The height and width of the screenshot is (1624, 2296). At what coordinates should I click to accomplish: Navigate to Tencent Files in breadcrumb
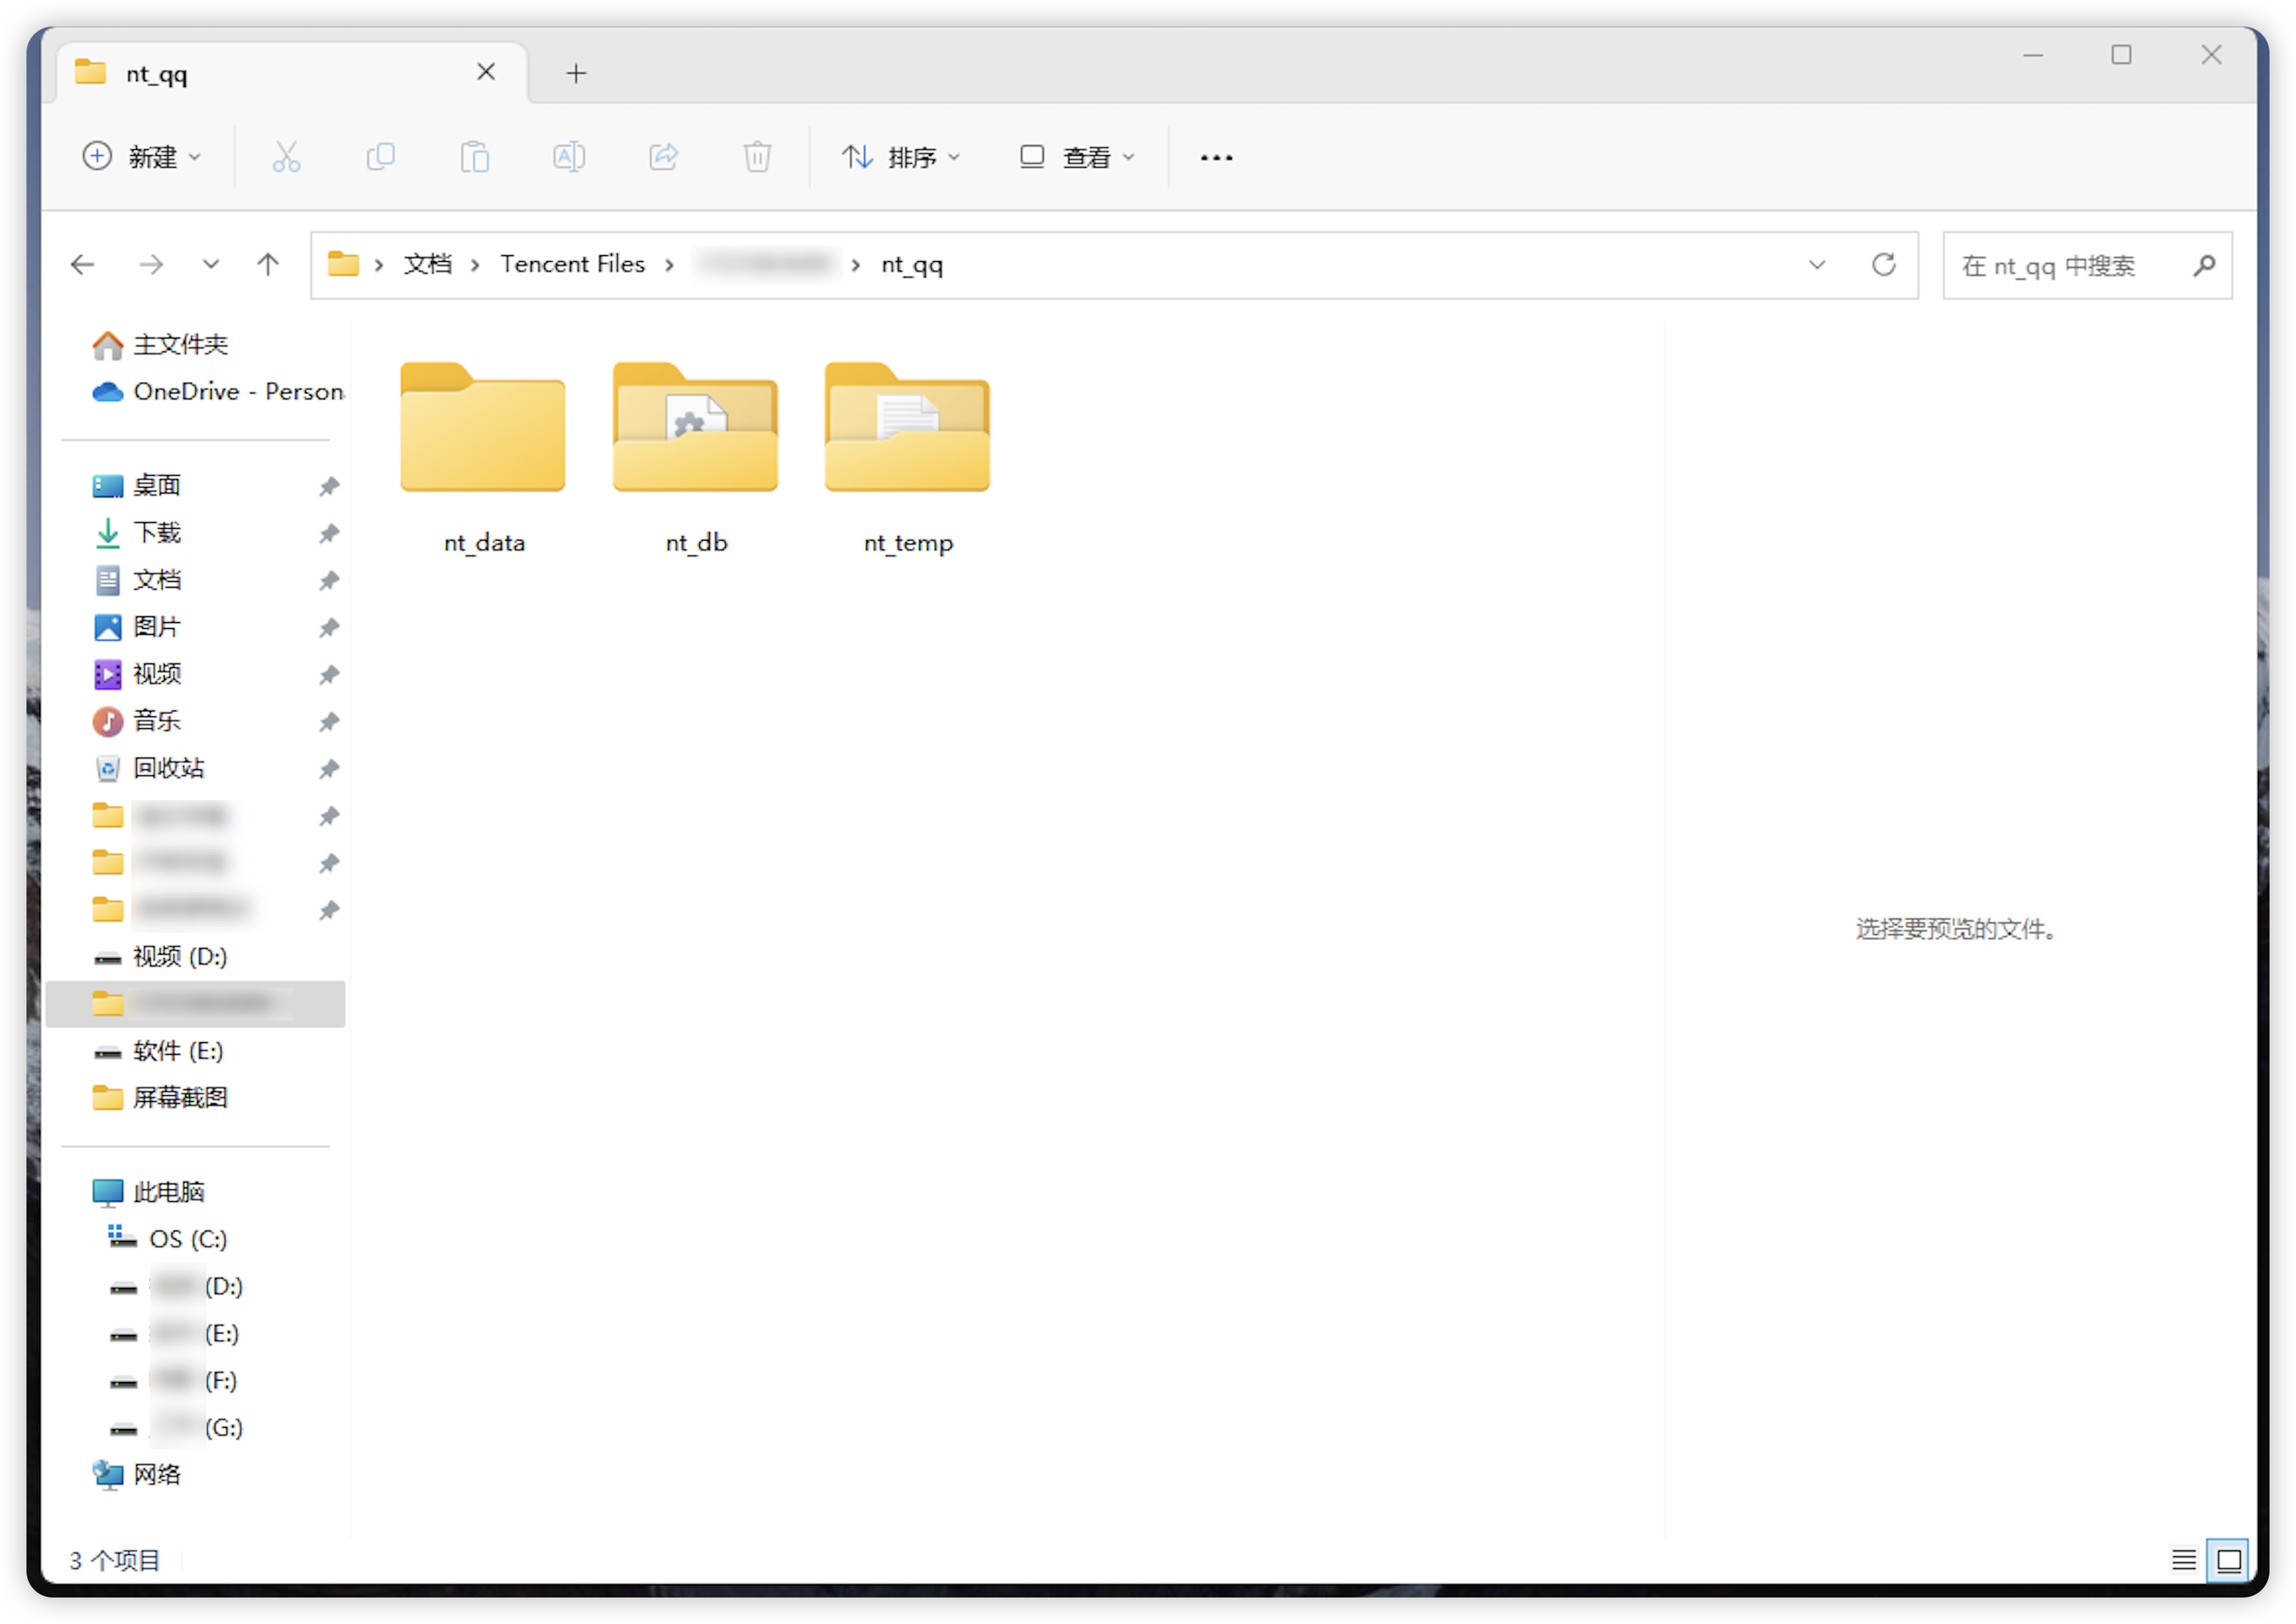[x=572, y=264]
